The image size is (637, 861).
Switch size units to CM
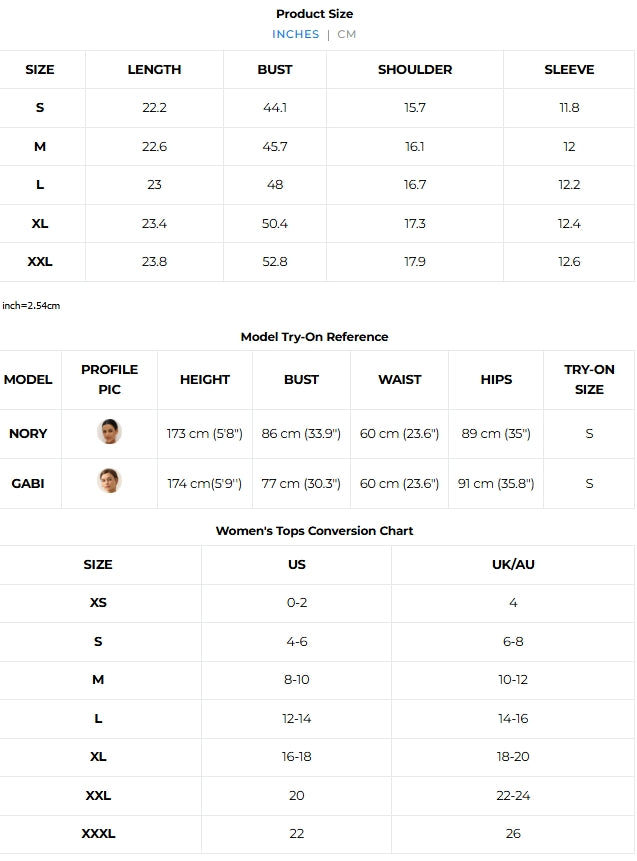pyautogui.click(x=346, y=34)
